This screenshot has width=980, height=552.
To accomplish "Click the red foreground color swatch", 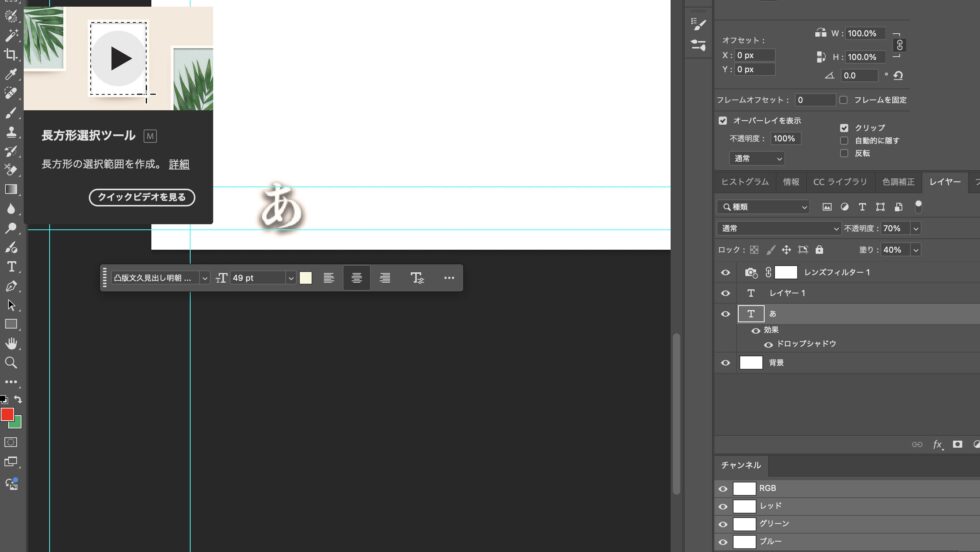I will coord(7,414).
